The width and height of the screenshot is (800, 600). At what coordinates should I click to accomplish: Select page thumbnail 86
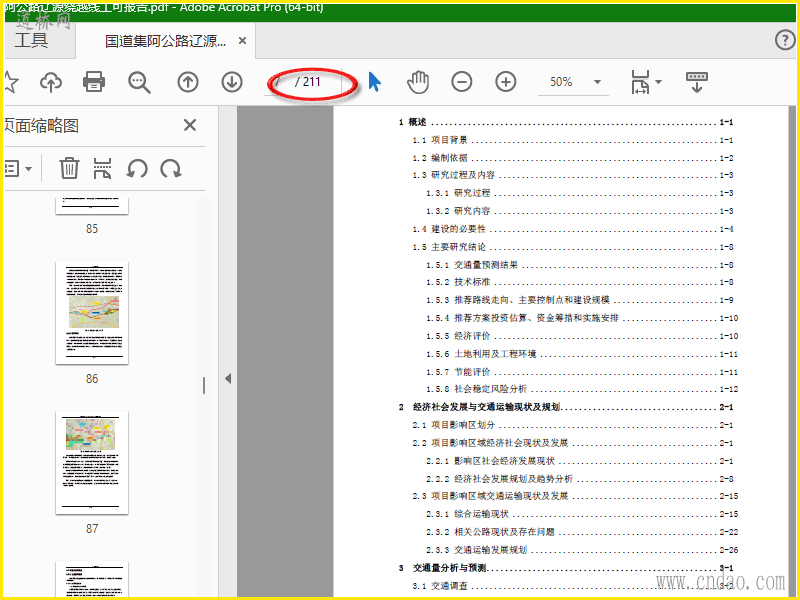(92, 312)
